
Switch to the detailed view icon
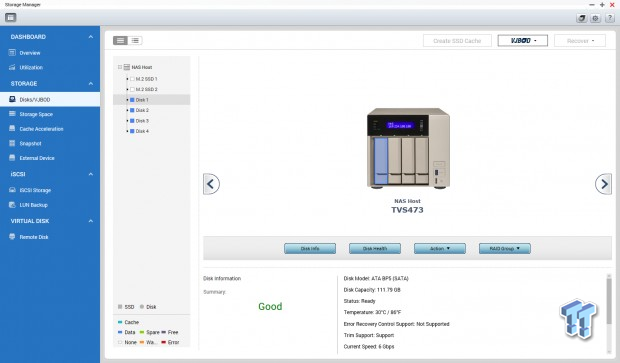point(120,40)
